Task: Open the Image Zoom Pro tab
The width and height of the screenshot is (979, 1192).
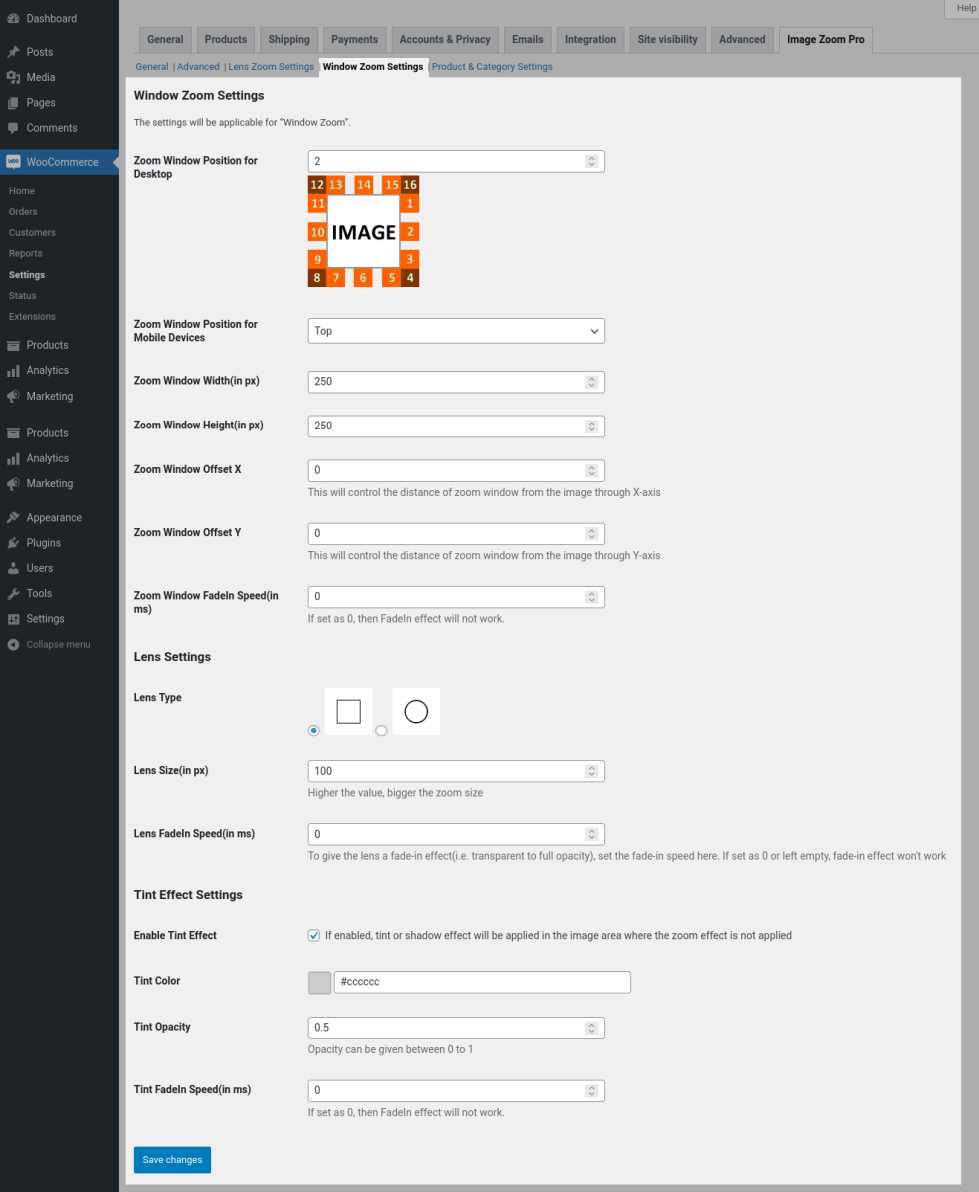Action: pyautogui.click(x=825, y=40)
